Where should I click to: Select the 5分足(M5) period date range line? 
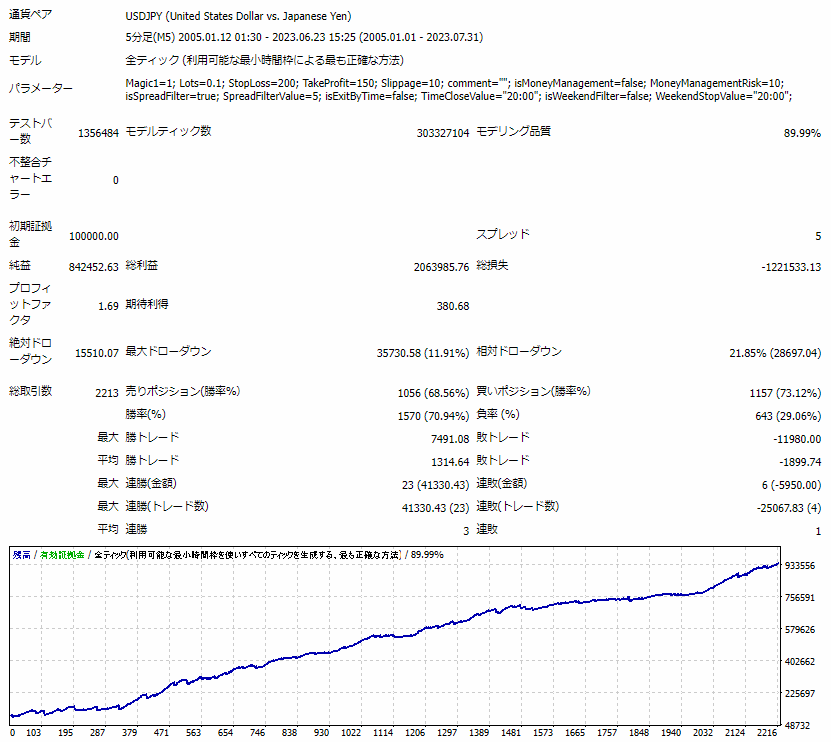click(x=304, y=38)
